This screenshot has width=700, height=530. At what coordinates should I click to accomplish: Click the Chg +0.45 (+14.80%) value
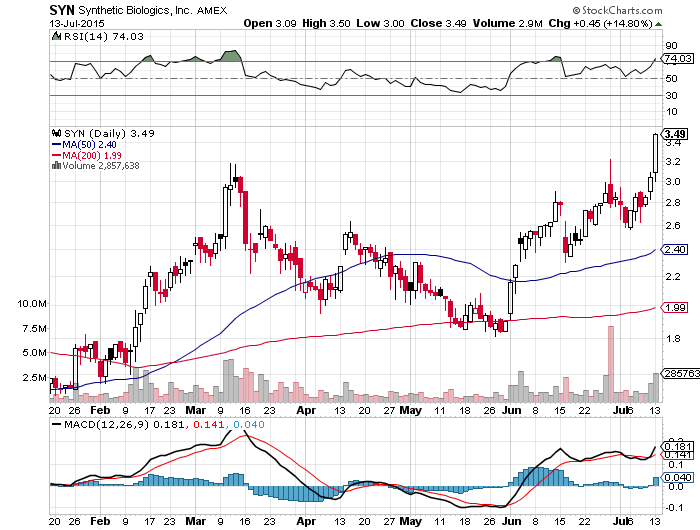coord(600,23)
